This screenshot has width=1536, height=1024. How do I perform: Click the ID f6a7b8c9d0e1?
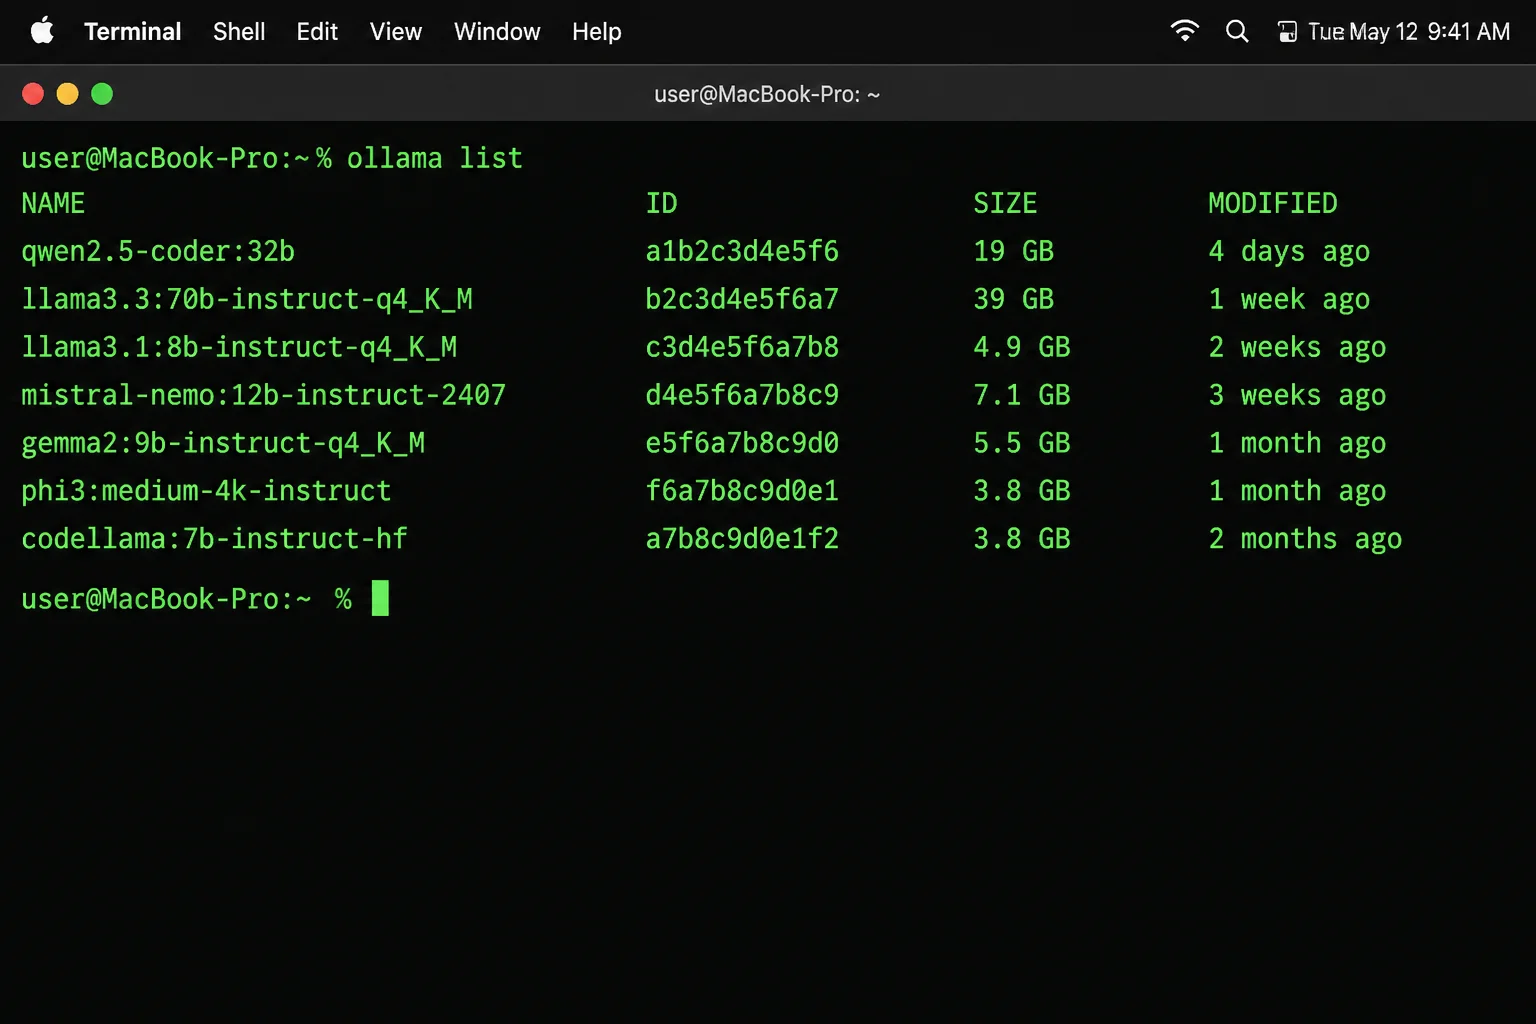(x=742, y=491)
